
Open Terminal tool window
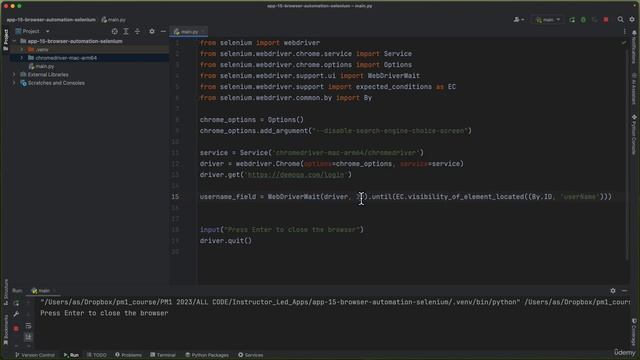(x=163, y=355)
